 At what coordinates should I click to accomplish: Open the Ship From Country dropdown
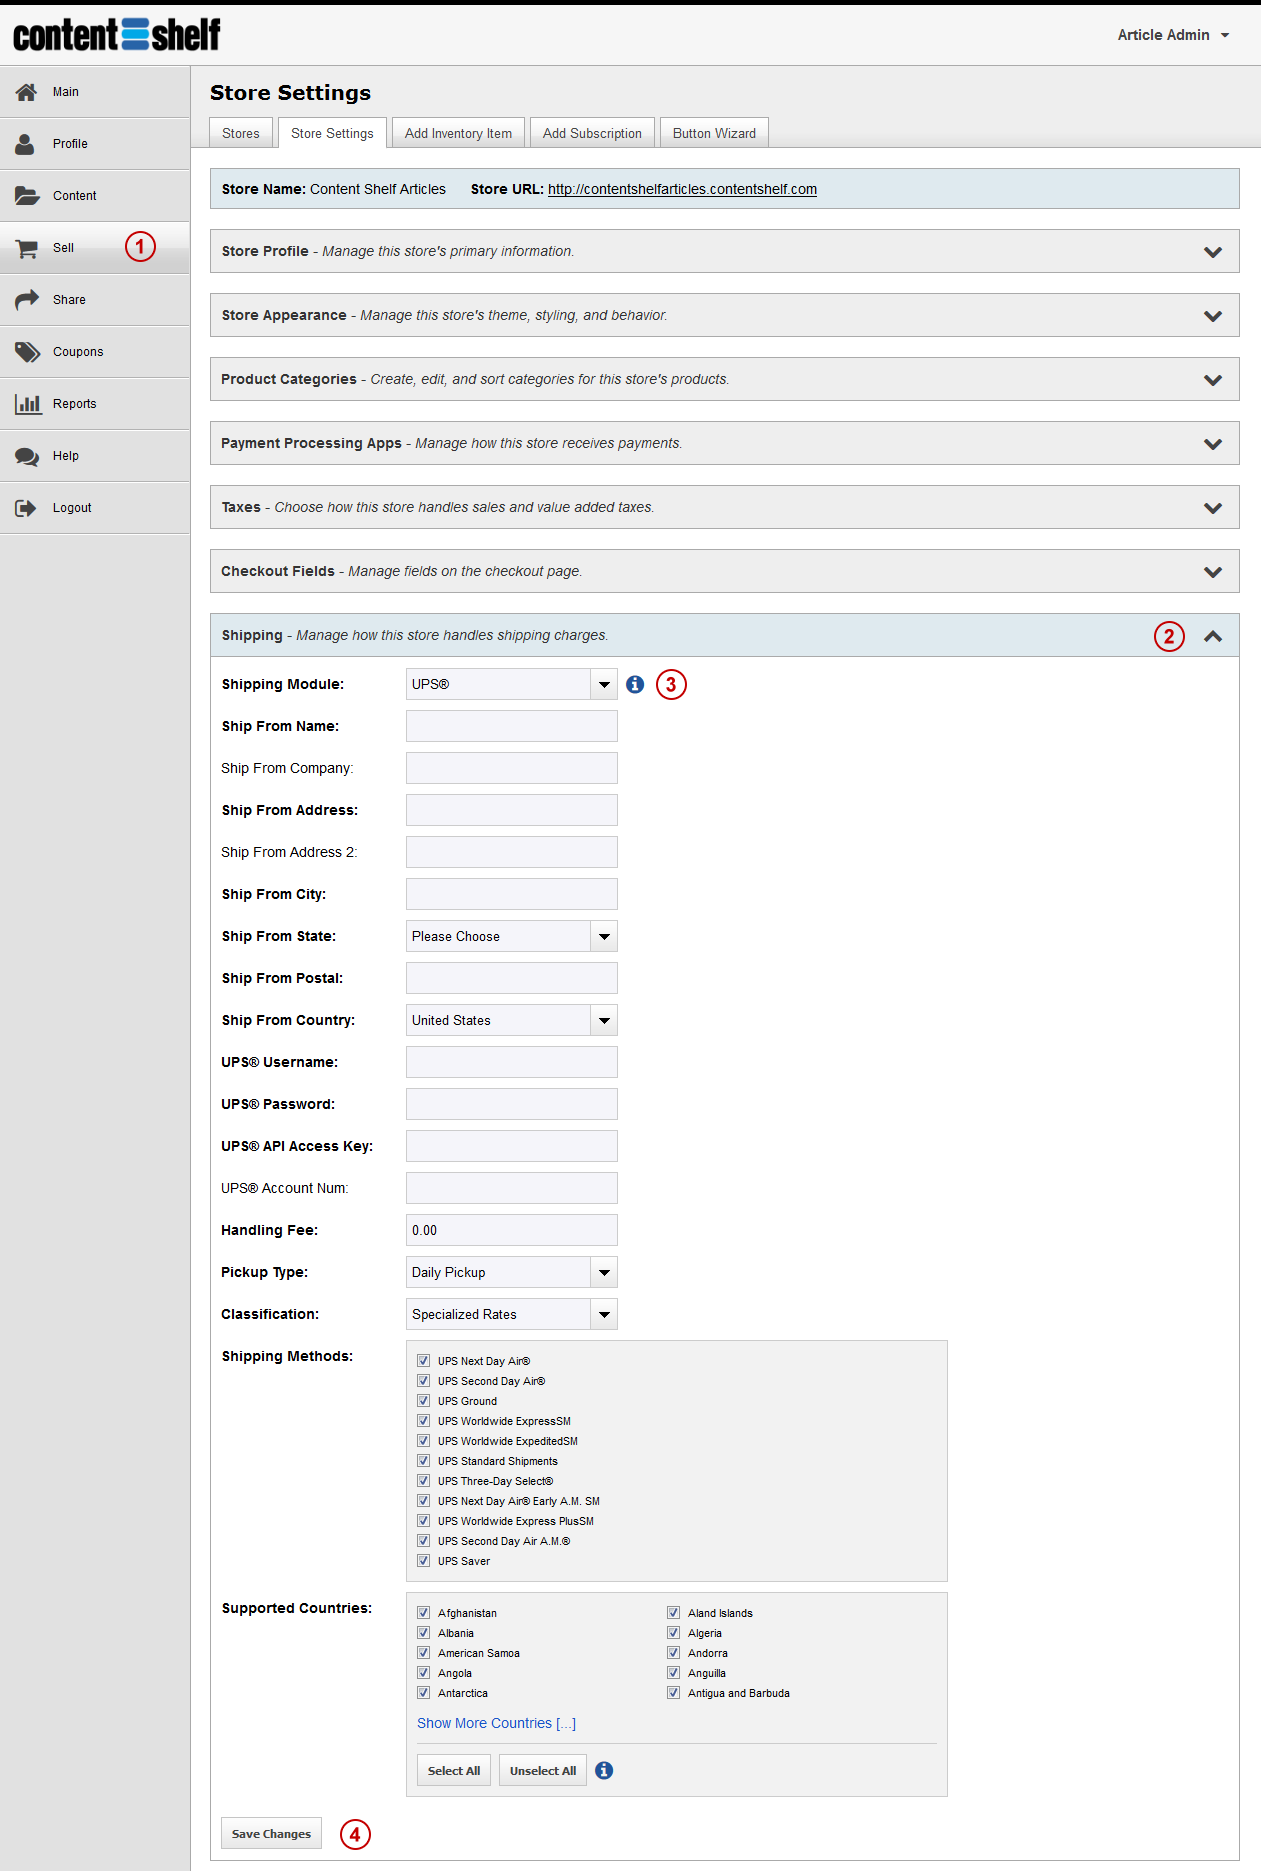(512, 1020)
